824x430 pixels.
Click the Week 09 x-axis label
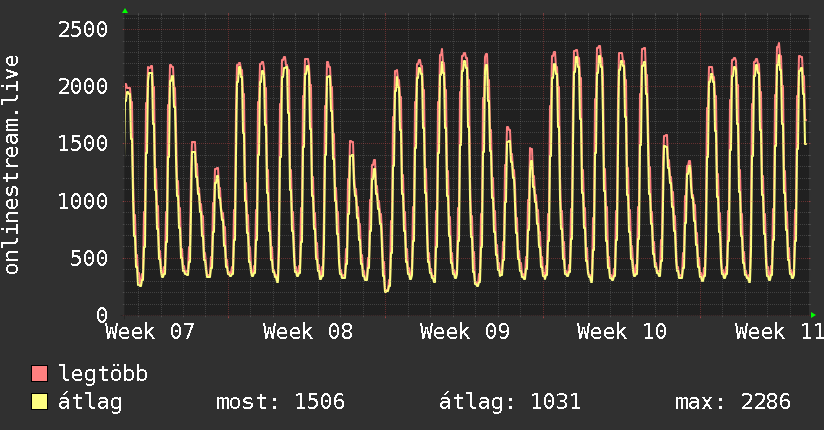[x=465, y=331]
